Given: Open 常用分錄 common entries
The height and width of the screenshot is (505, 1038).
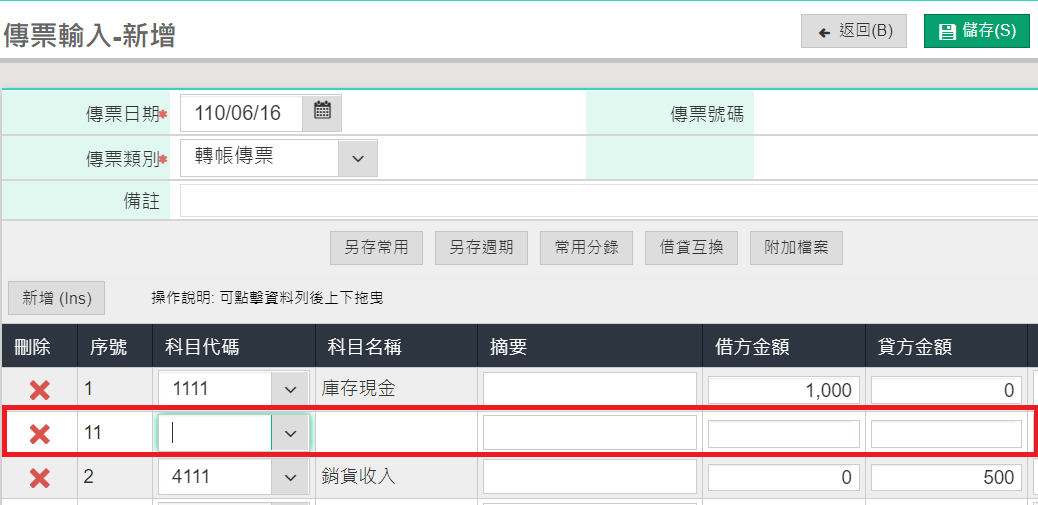Looking at the screenshot, I should 587,248.
